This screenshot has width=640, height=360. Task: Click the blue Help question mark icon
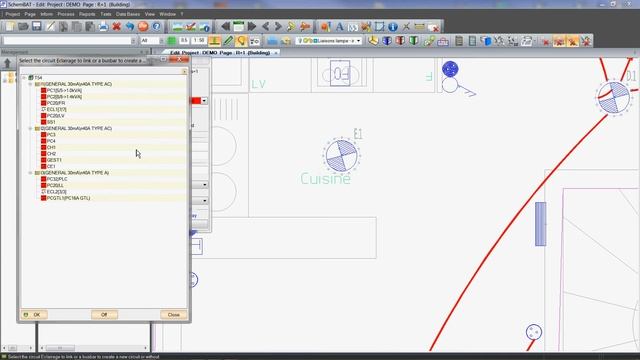click(156, 27)
